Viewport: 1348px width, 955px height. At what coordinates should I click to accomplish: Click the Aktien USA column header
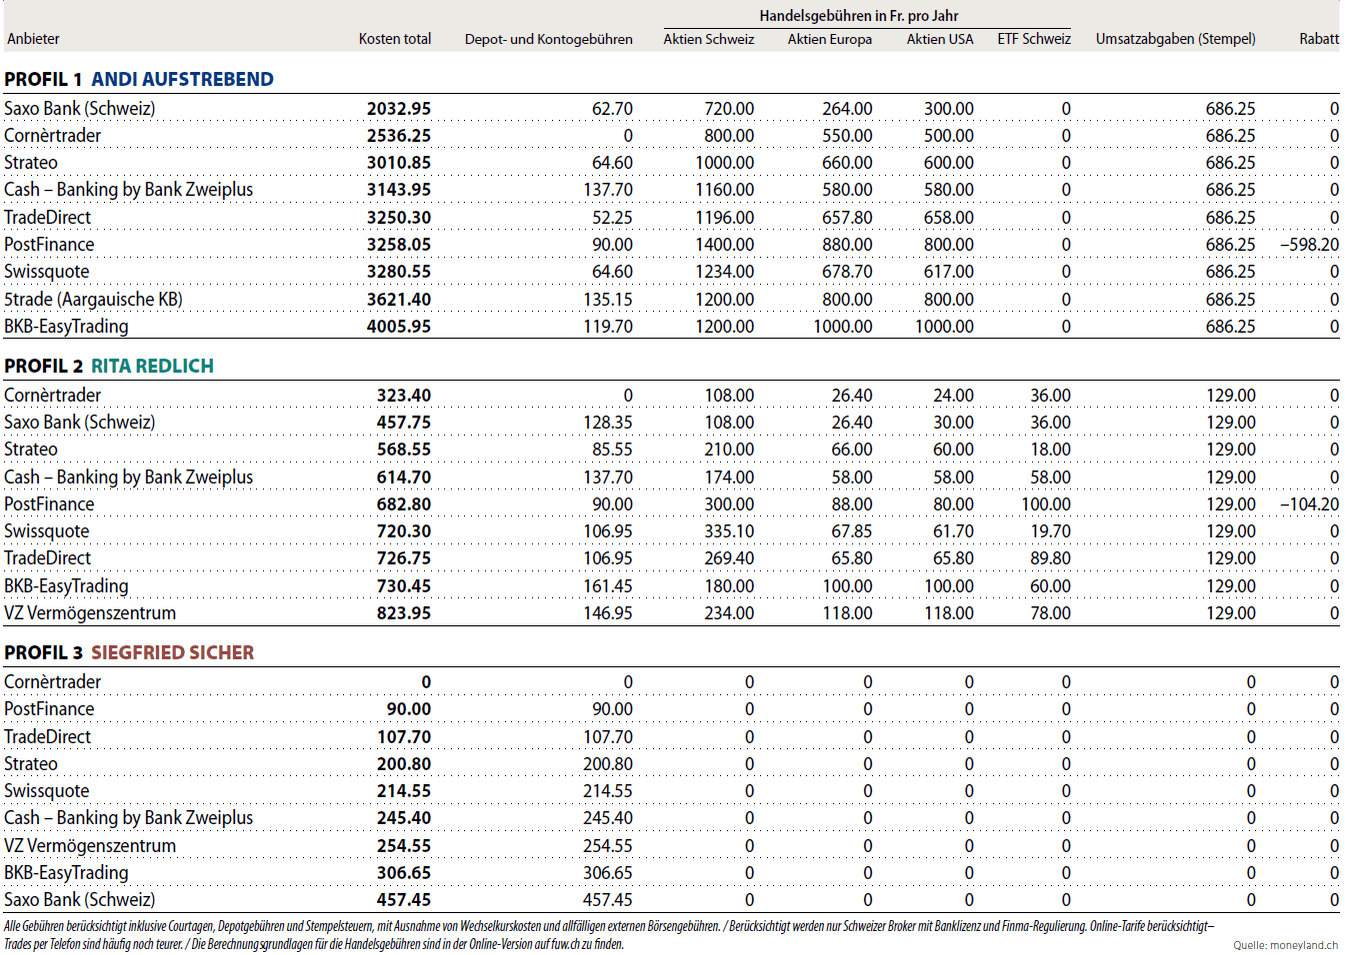coord(940,39)
